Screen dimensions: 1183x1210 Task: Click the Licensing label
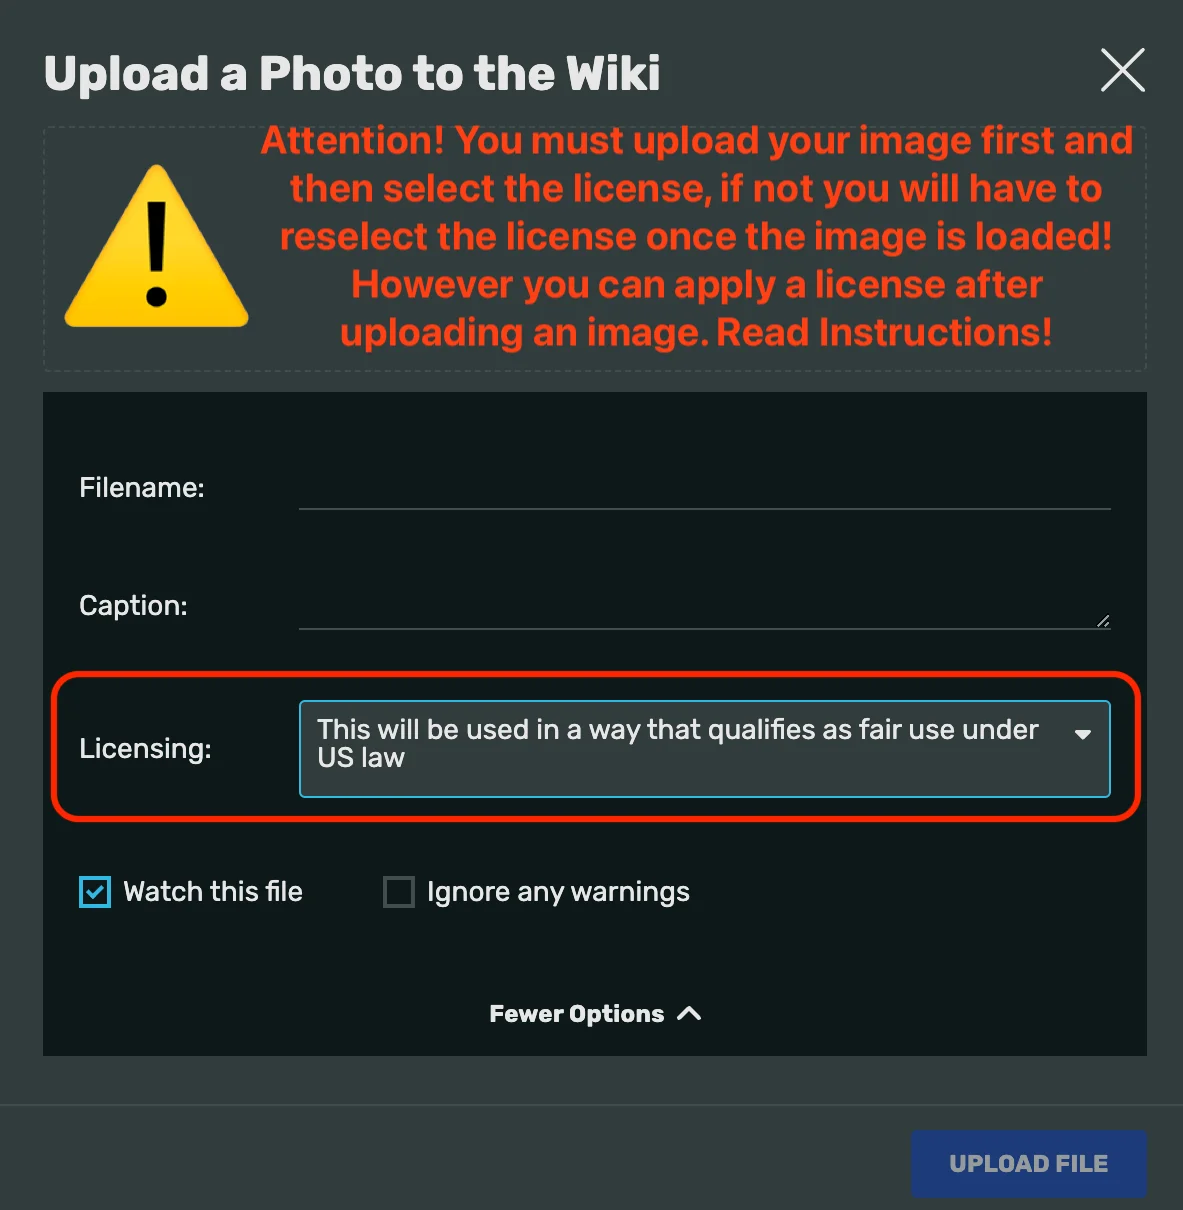pos(145,749)
